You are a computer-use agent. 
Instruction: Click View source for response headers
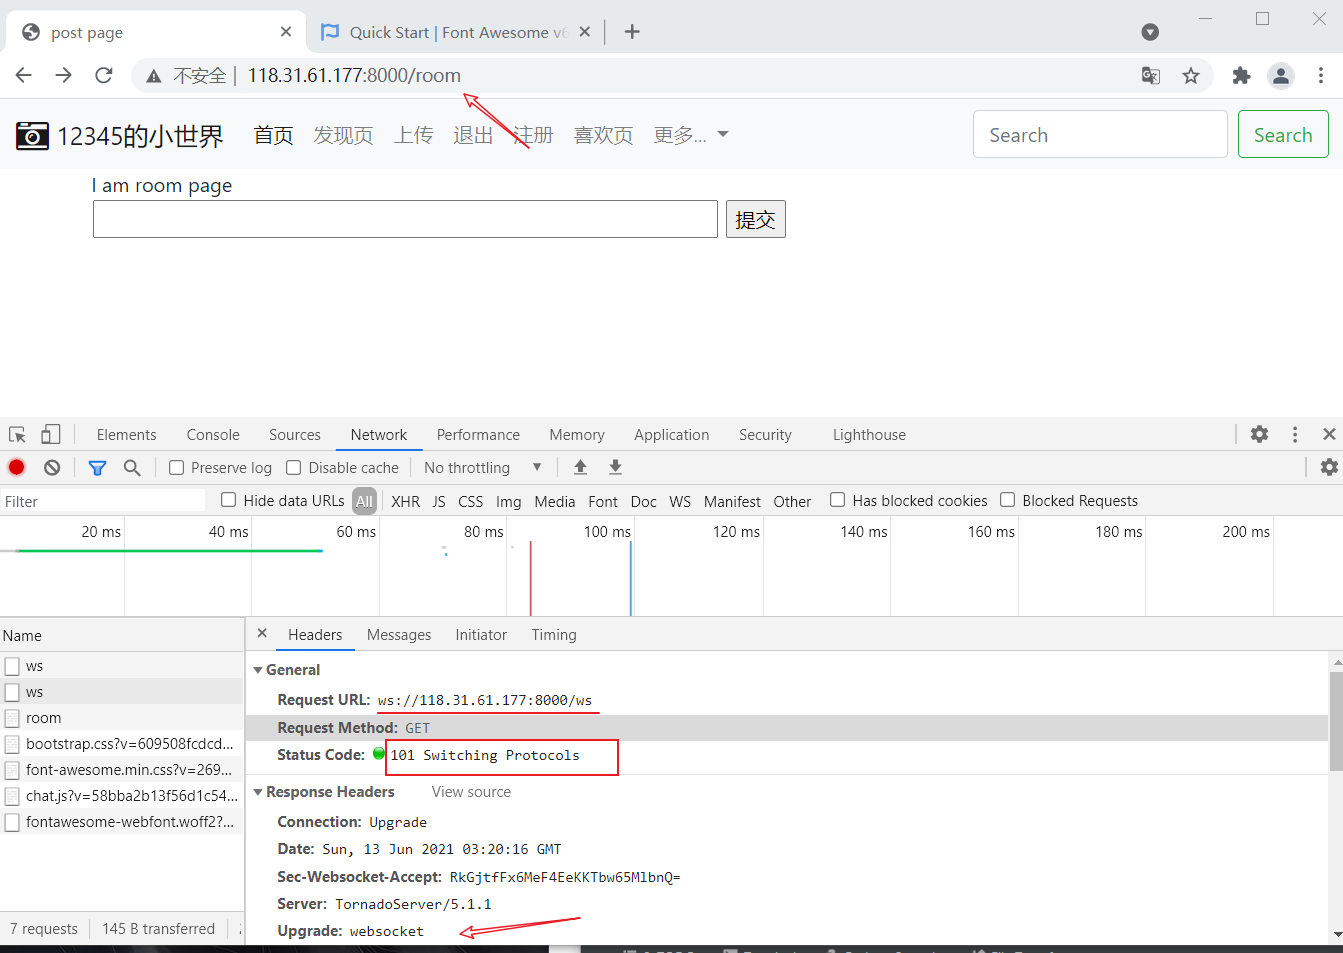click(471, 792)
